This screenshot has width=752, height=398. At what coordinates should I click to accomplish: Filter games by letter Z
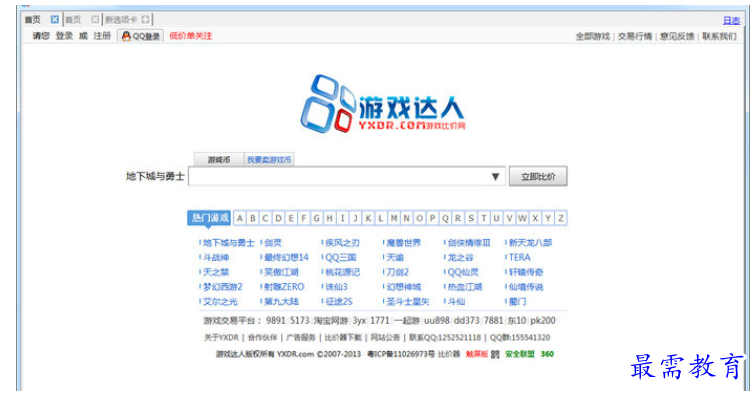[561, 218]
